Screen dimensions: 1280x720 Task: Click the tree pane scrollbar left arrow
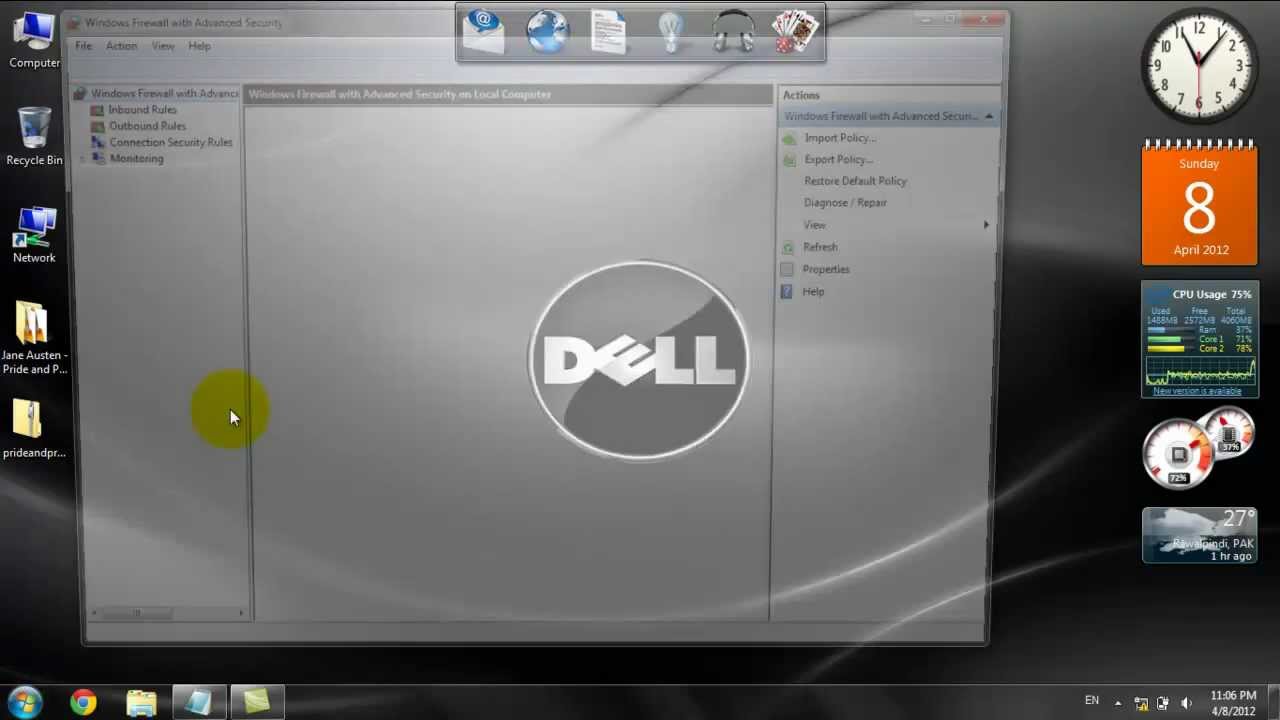95,613
